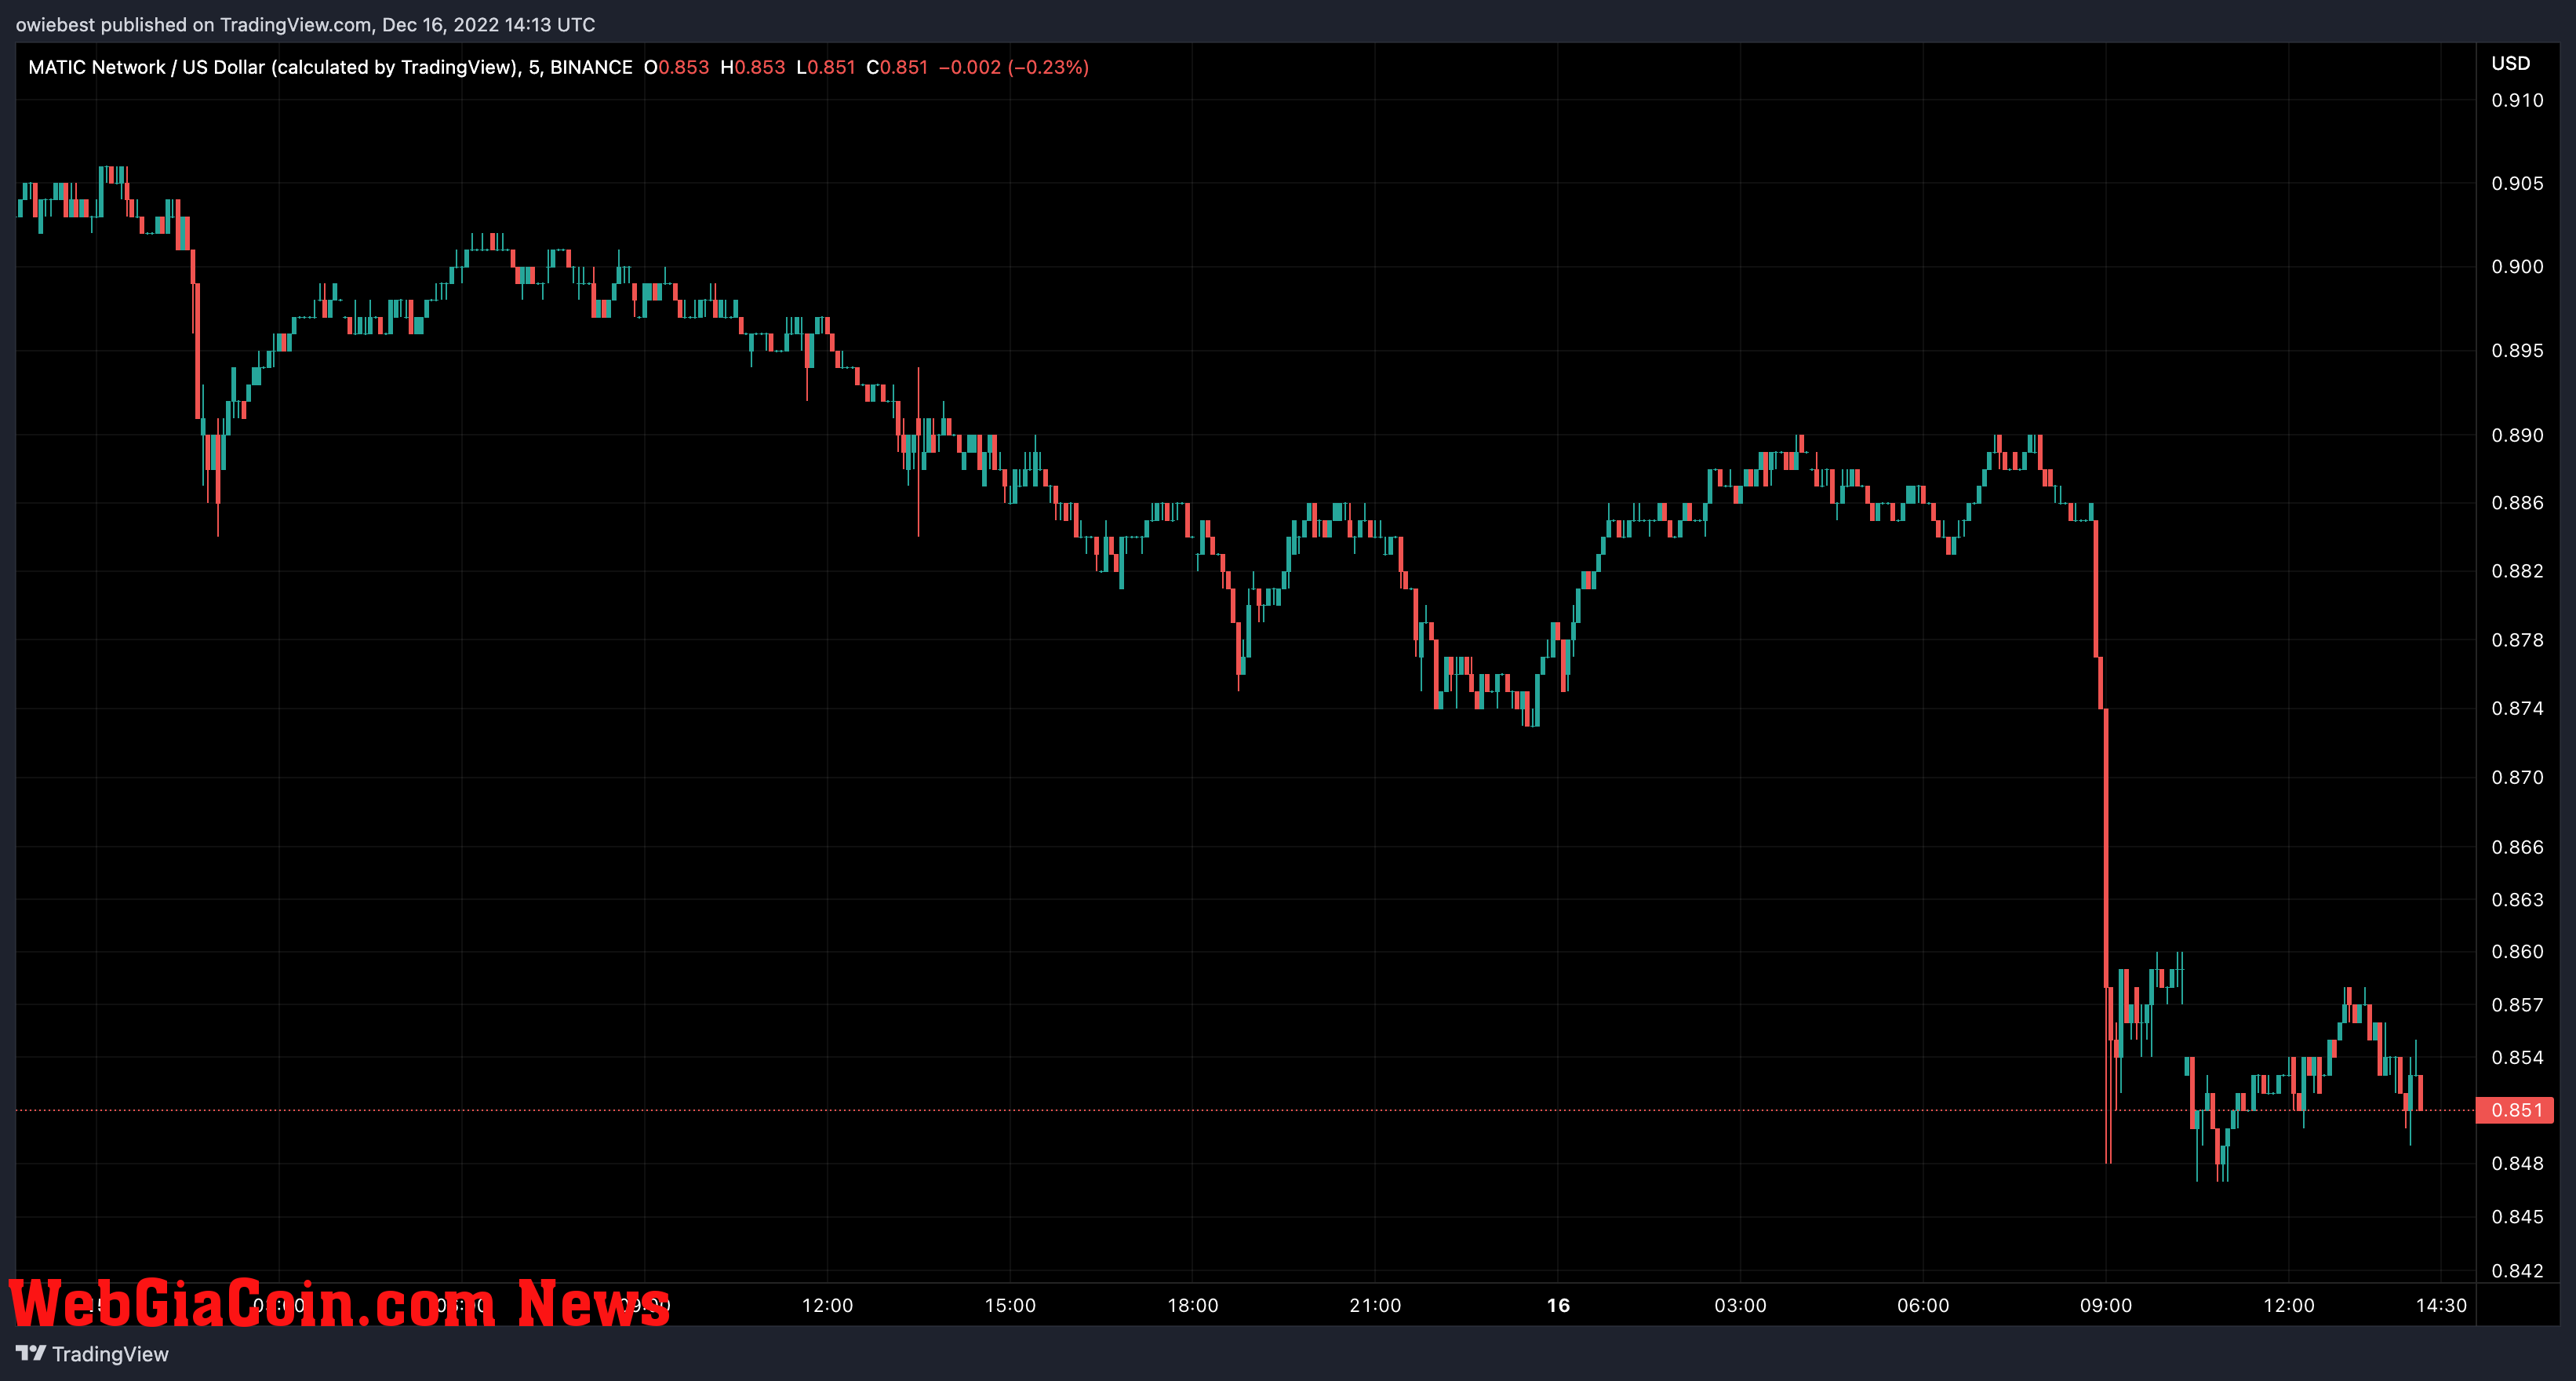Click the 0.895 price axis label
Viewport: 2576px width, 1381px height.
coord(2517,350)
